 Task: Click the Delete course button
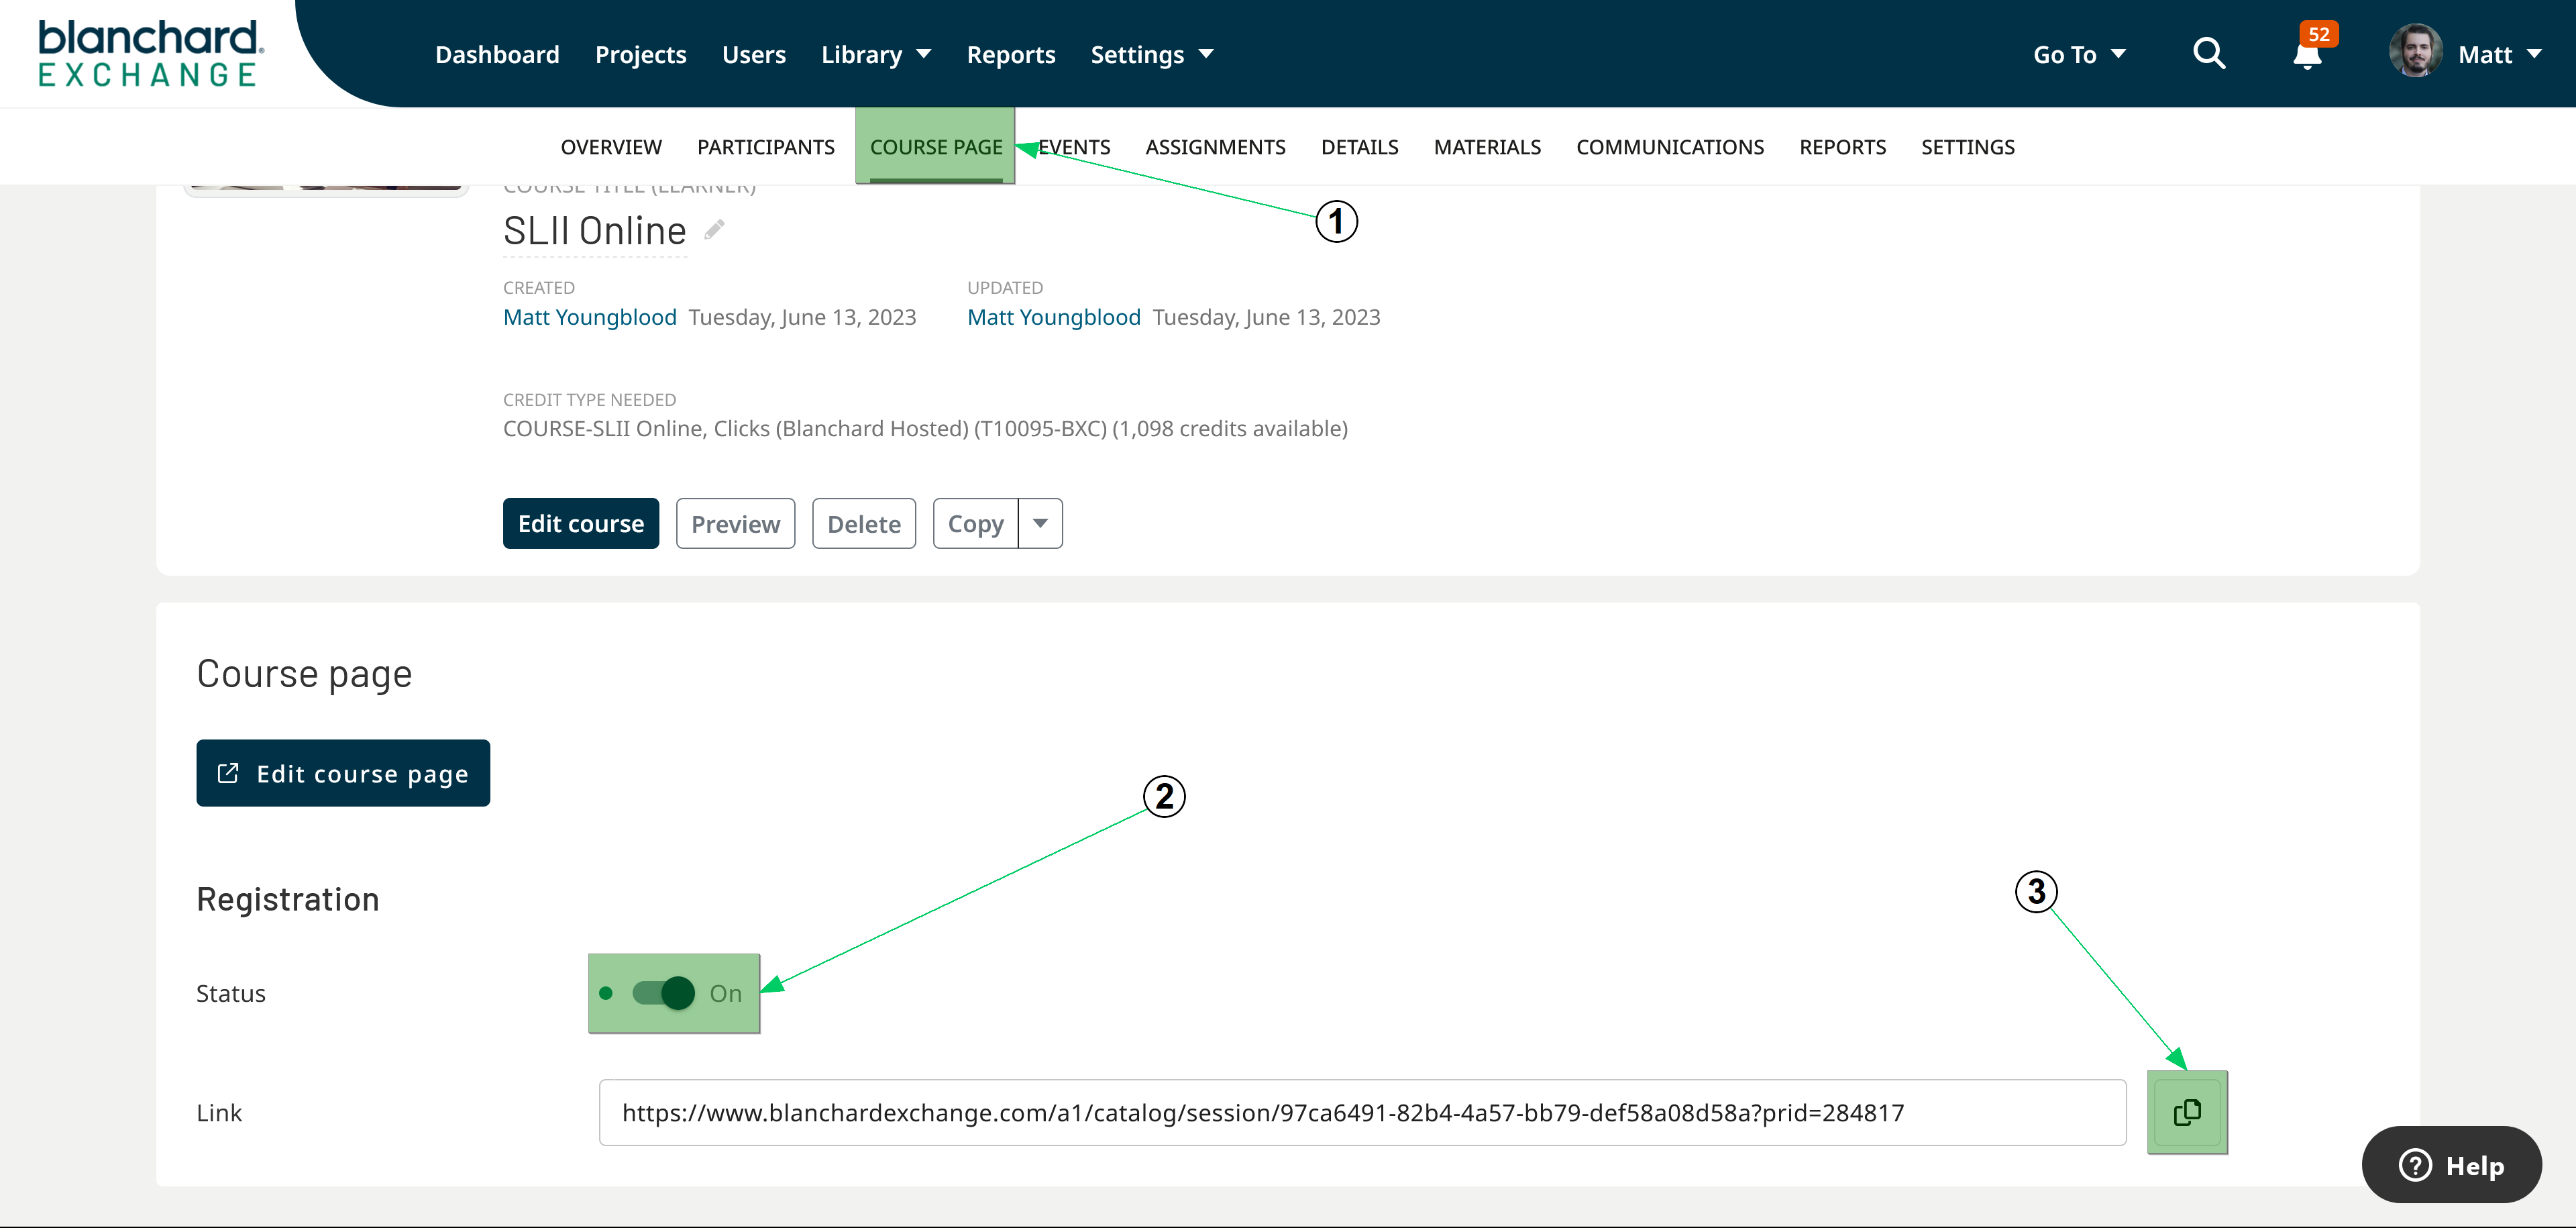pyautogui.click(x=863, y=523)
